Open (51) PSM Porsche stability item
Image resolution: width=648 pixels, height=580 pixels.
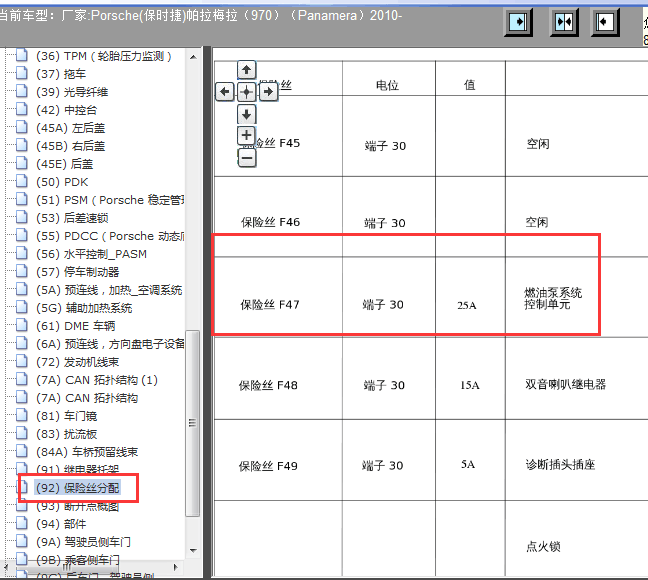coord(110,200)
